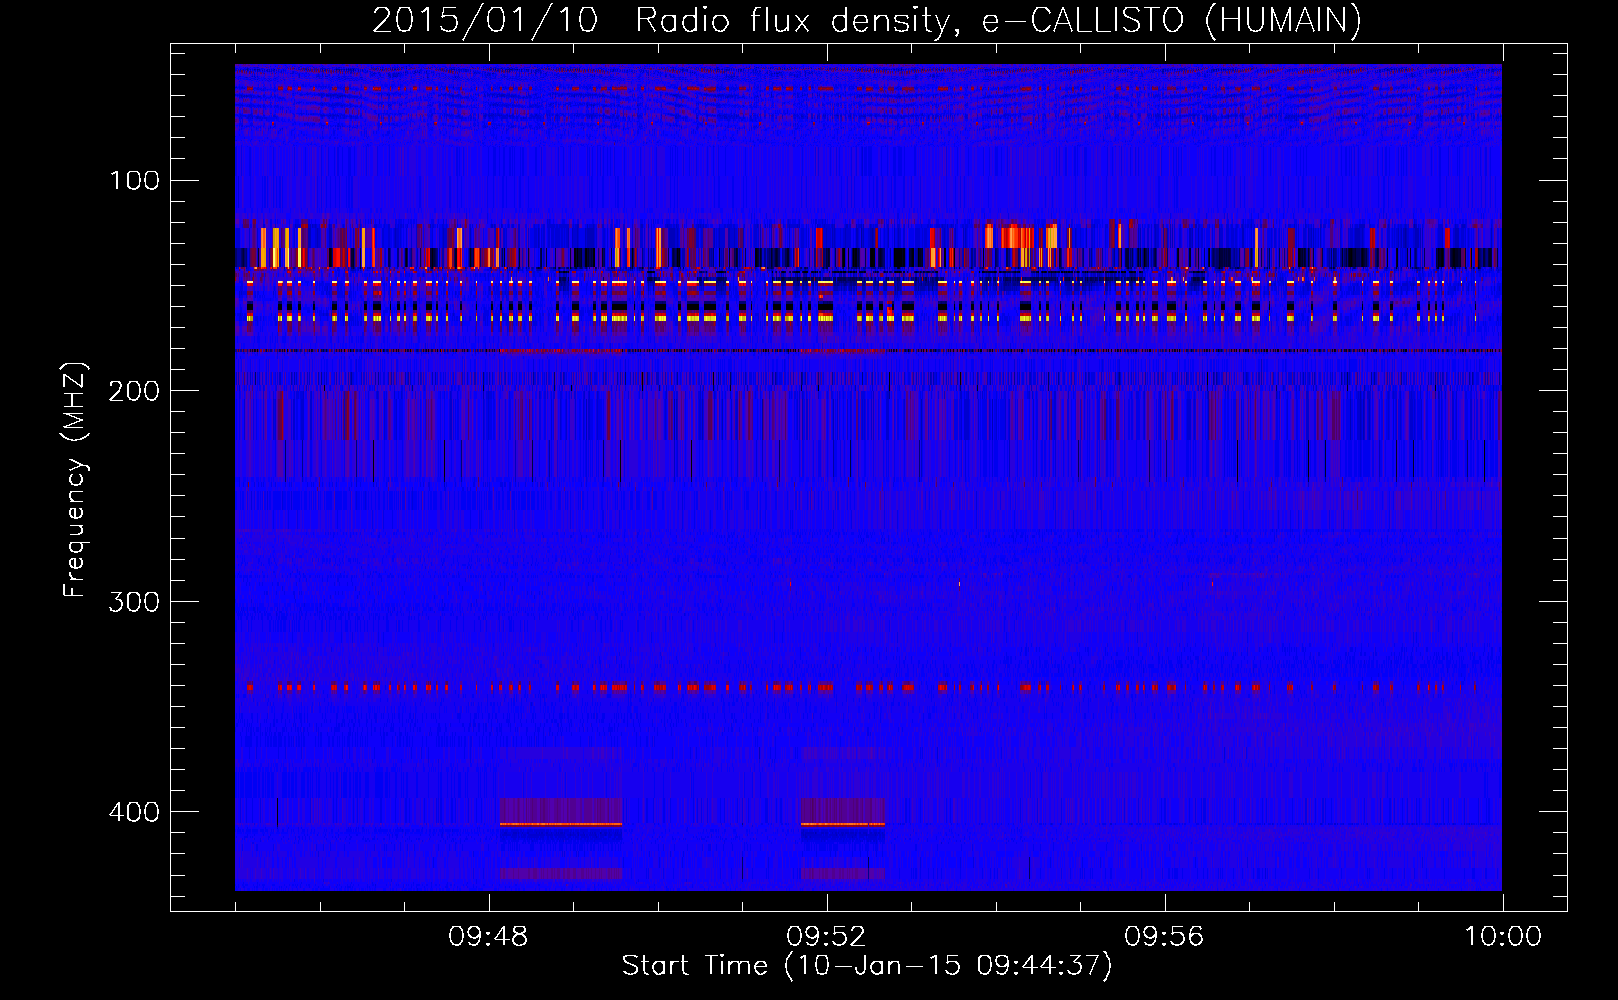Click the '400' frequency tick label
The height and width of the screenshot is (1000, 1618).
[134, 812]
